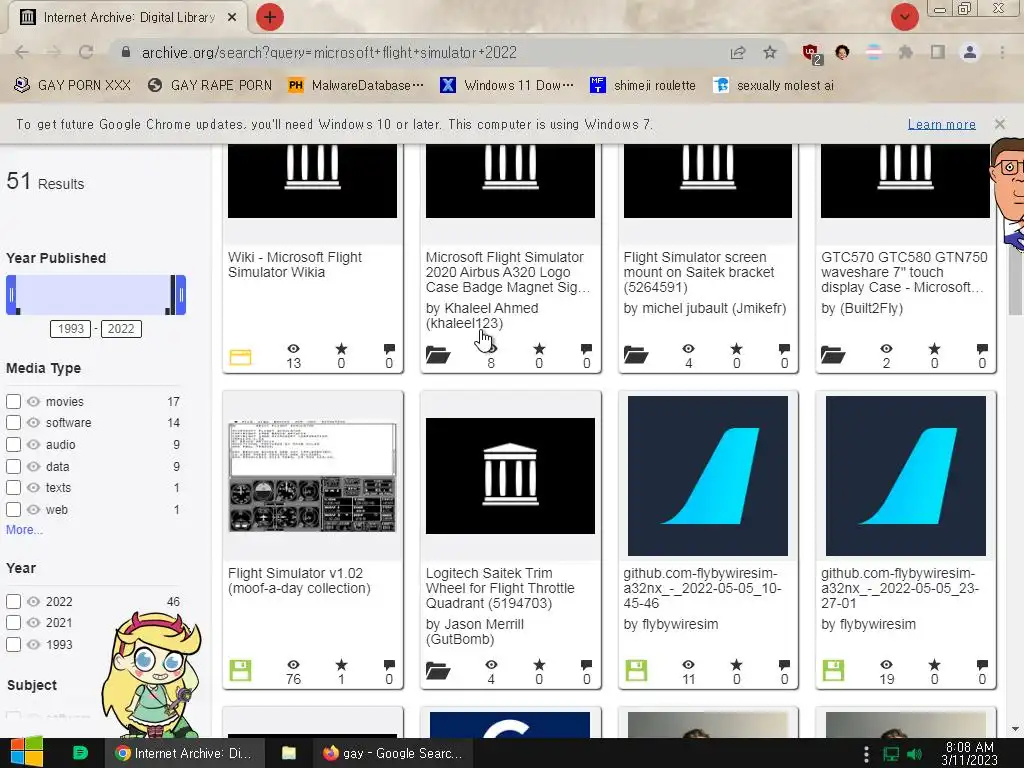The image size is (1024, 768).
Task: Click left handle of Year Published slider
Action: coord(11,295)
